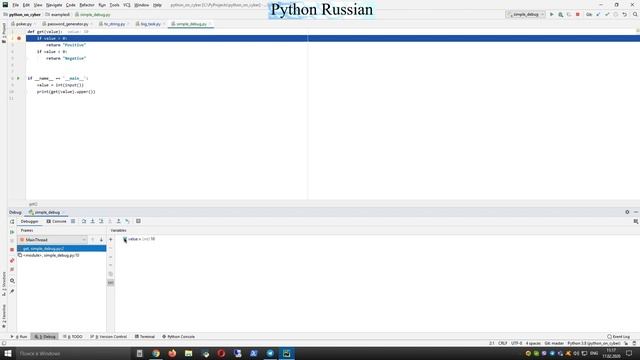Click the simple_debug session tab in the Debug panel
Screen dimensions: 640x360
tap(46, 212)
